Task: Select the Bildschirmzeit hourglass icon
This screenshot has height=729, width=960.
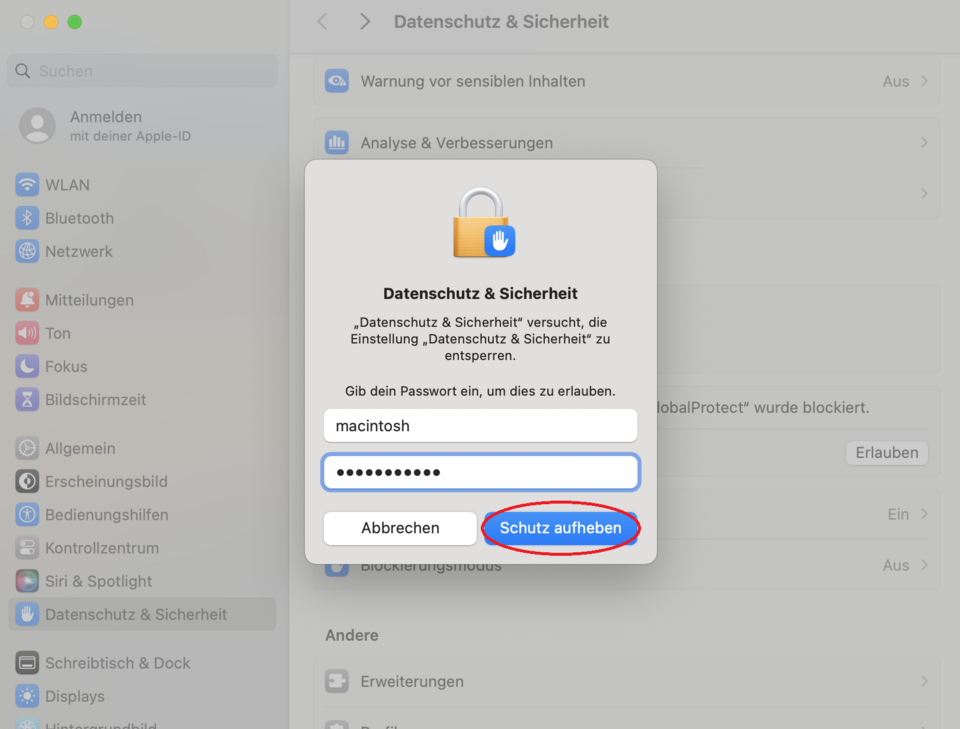Action: pos(27,400)
